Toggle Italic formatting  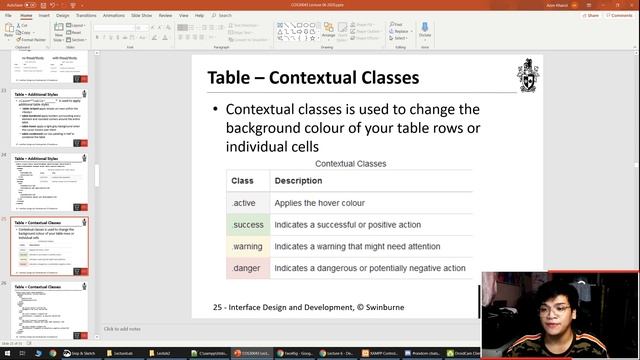pos(104,38)
